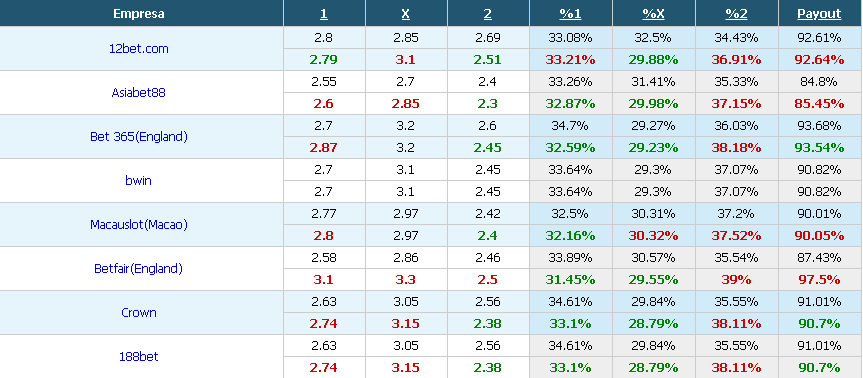Click 12bet.com's red 3.1 draw odds
The width and height of the screenshot is (863, 378).
[x=406, y=59]
